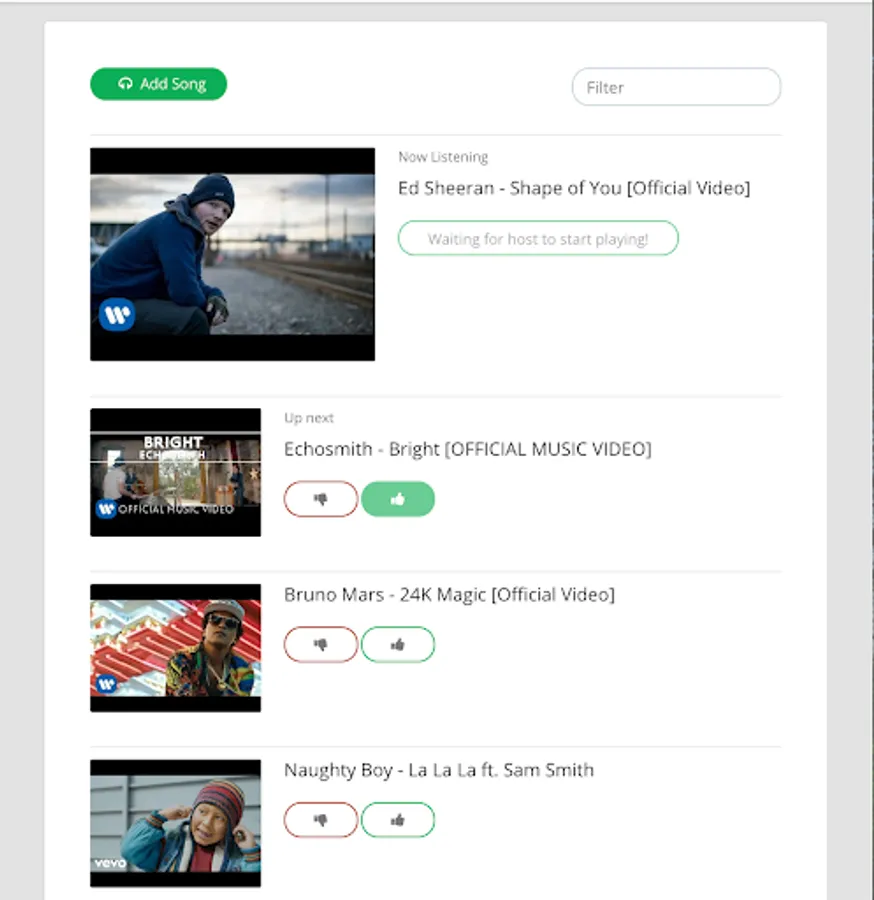This screenshot has width=874, height=900.
Task: Click the Ed Sheeran - Shape of You title
Action: click(x=574, y=188)
